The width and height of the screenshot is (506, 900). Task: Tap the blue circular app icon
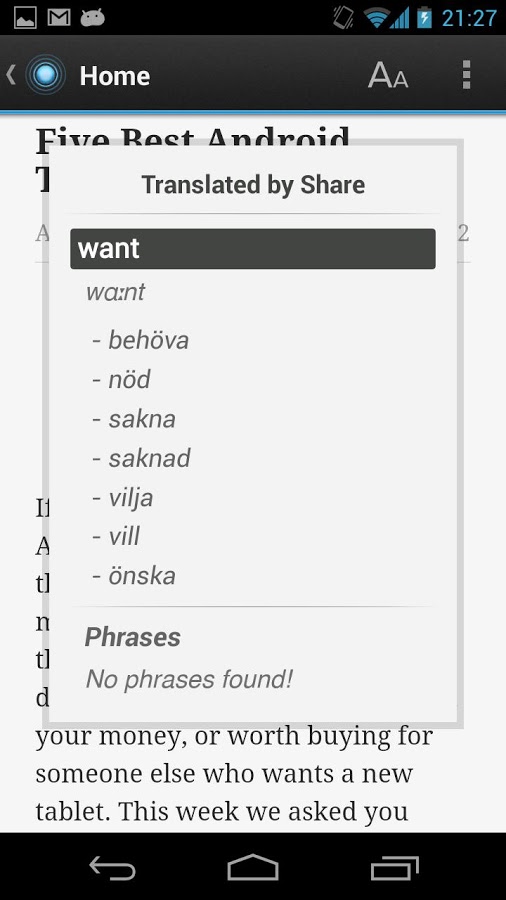click(x=46, y=75)
